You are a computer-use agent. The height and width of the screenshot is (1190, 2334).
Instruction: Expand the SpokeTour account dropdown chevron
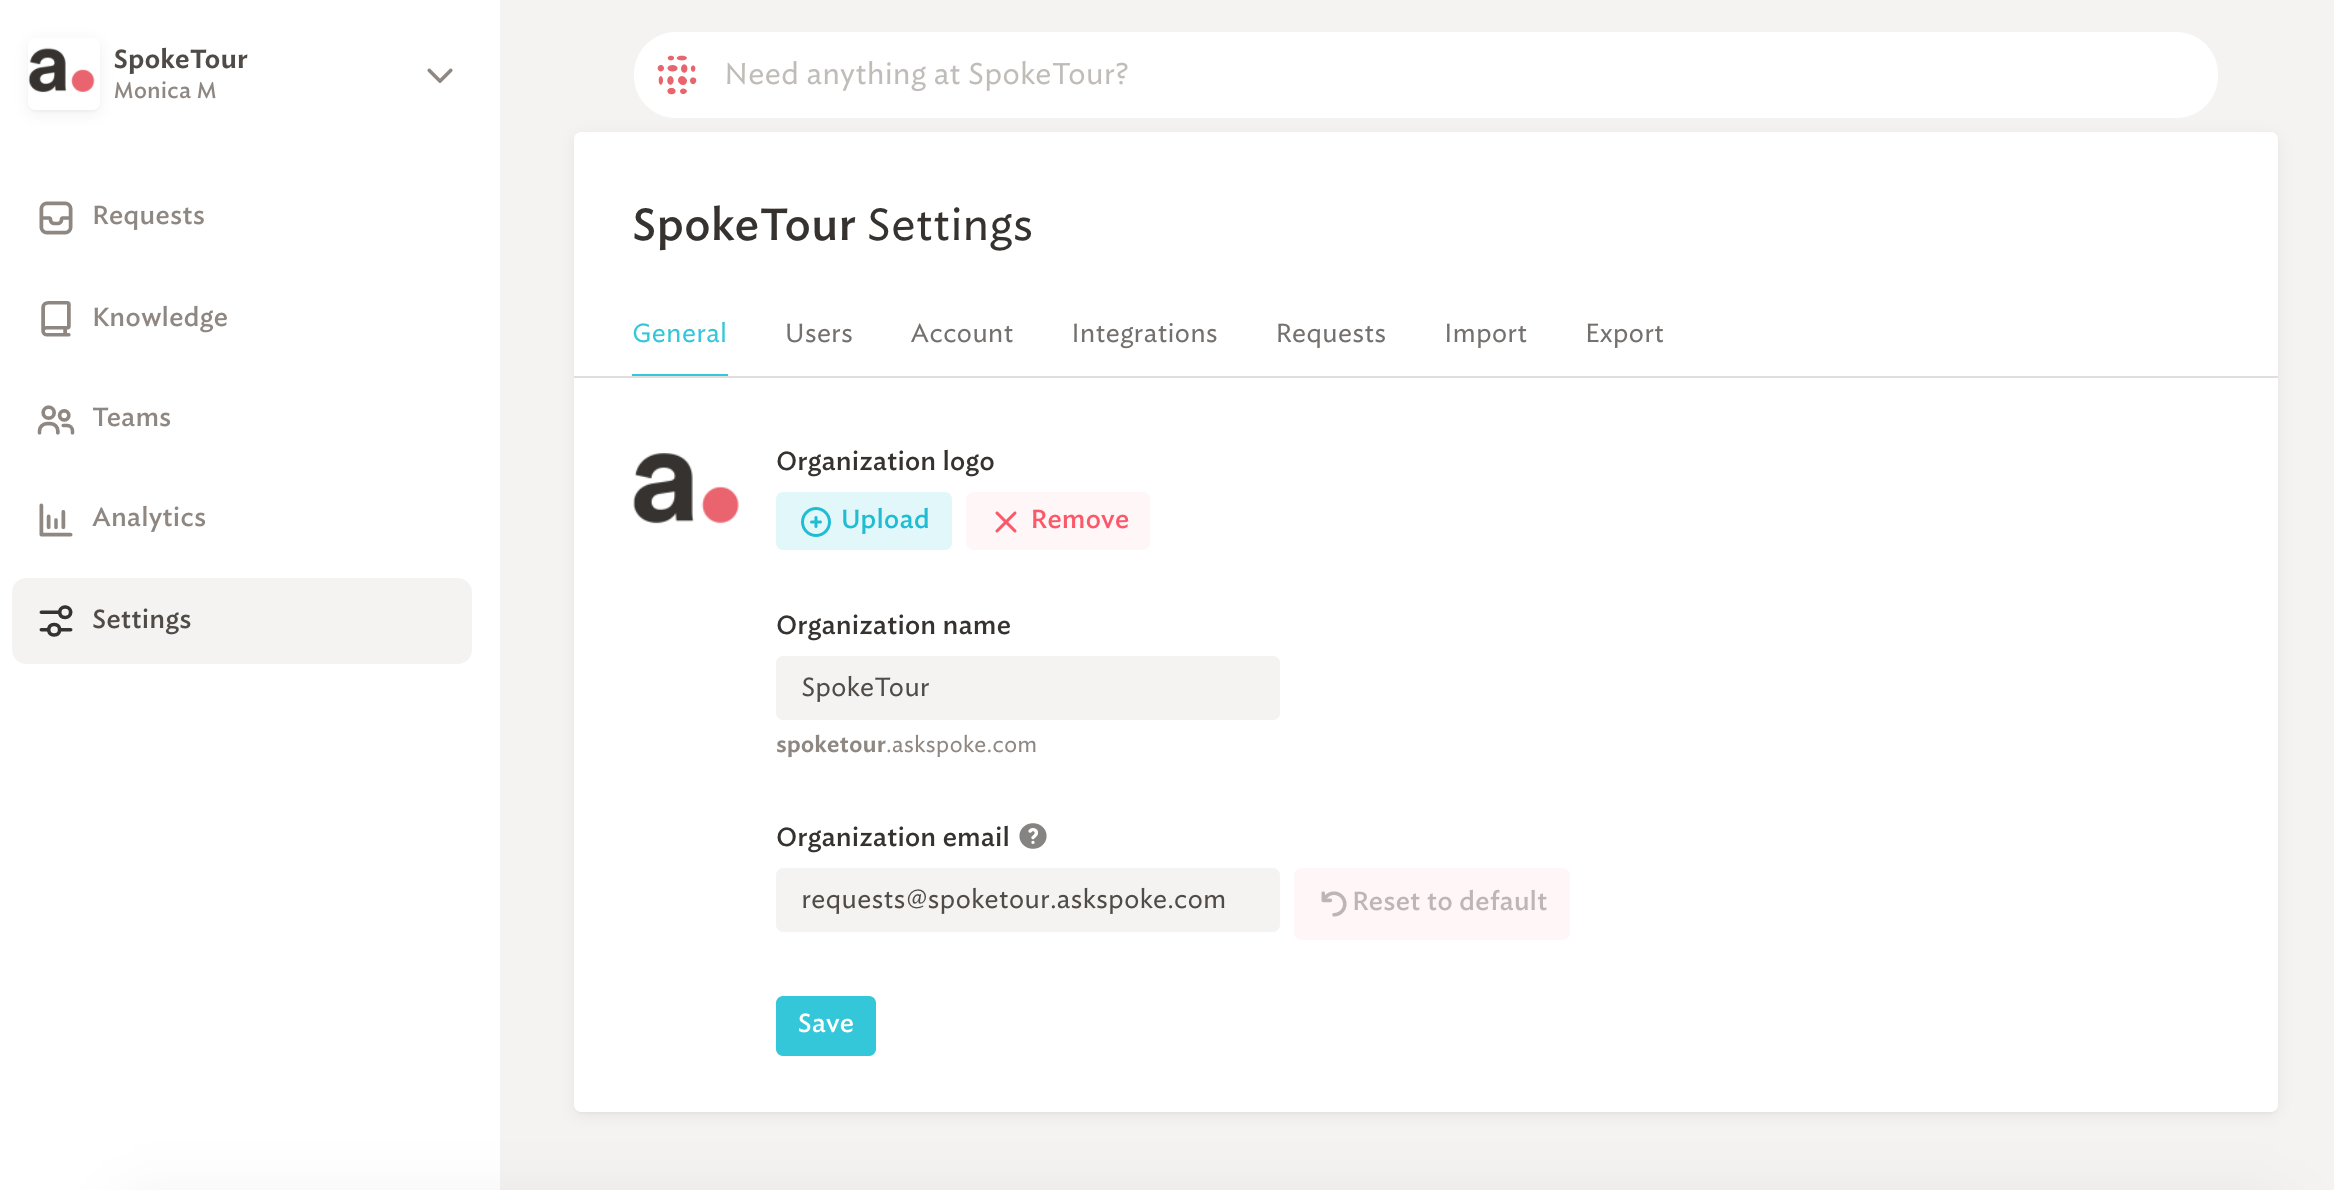point(440,75)
